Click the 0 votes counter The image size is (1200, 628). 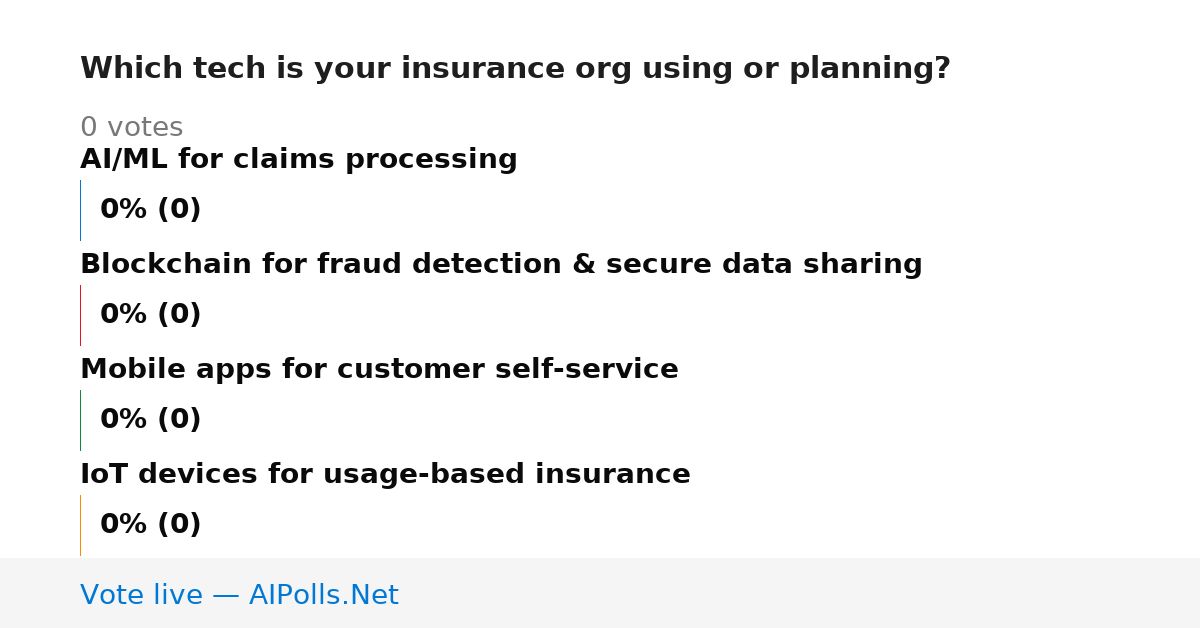point(131,128)
